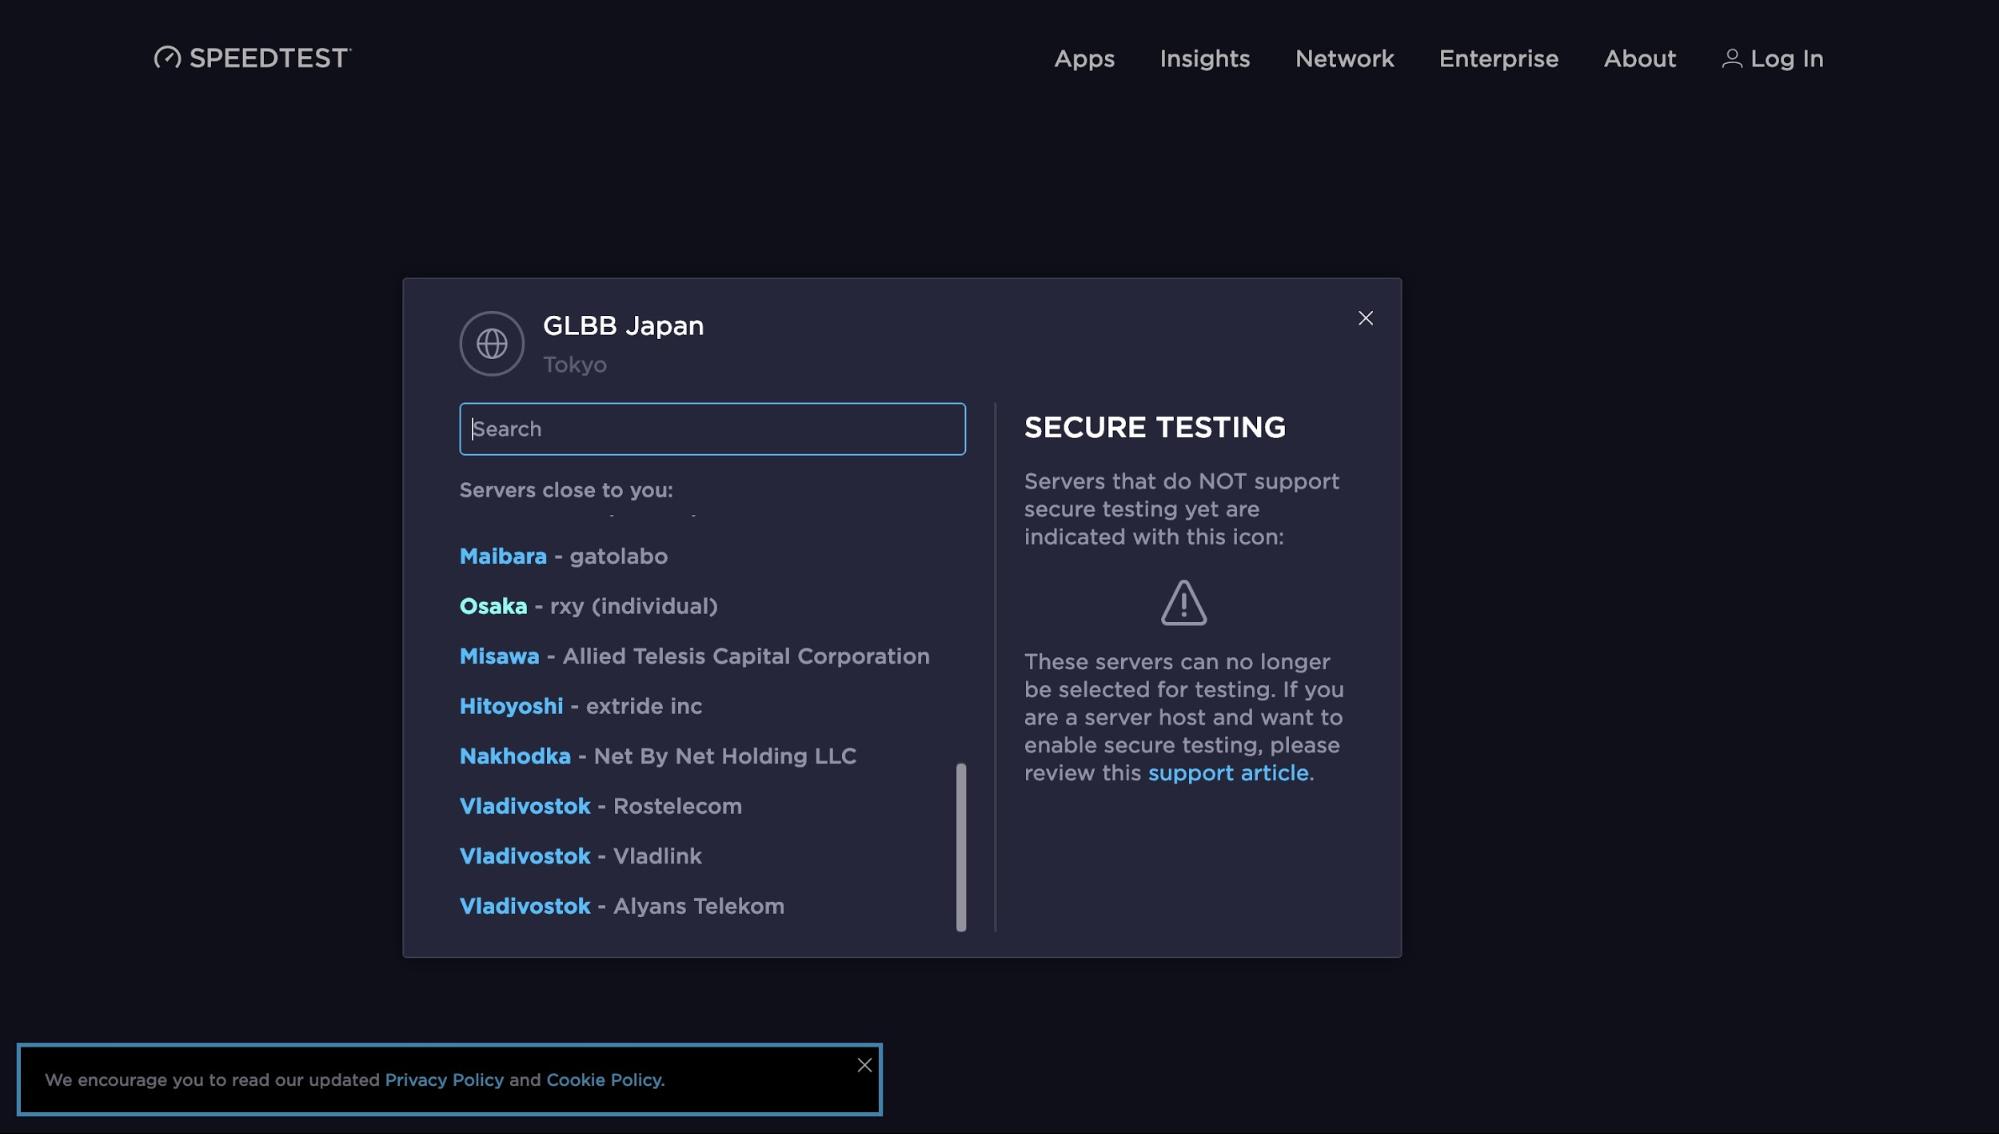Click the support article link
The image size is (1999, 1134).
(x=1227, y=770)
